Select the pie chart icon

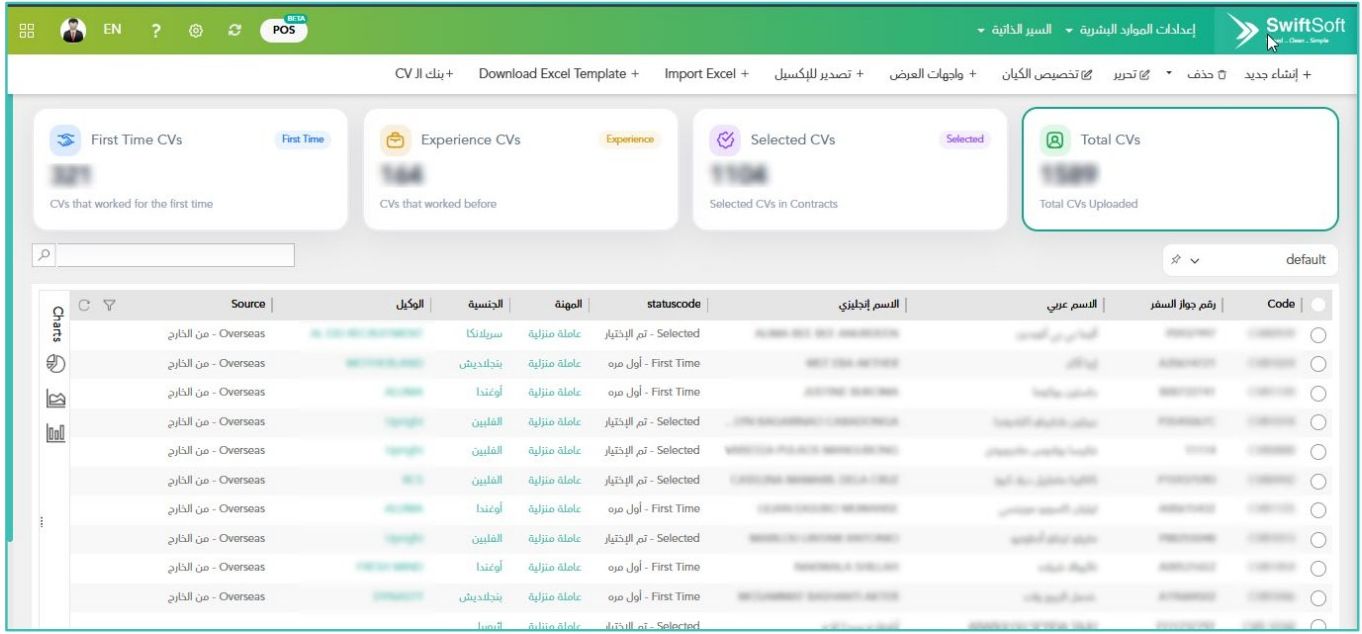pos(57,366)
